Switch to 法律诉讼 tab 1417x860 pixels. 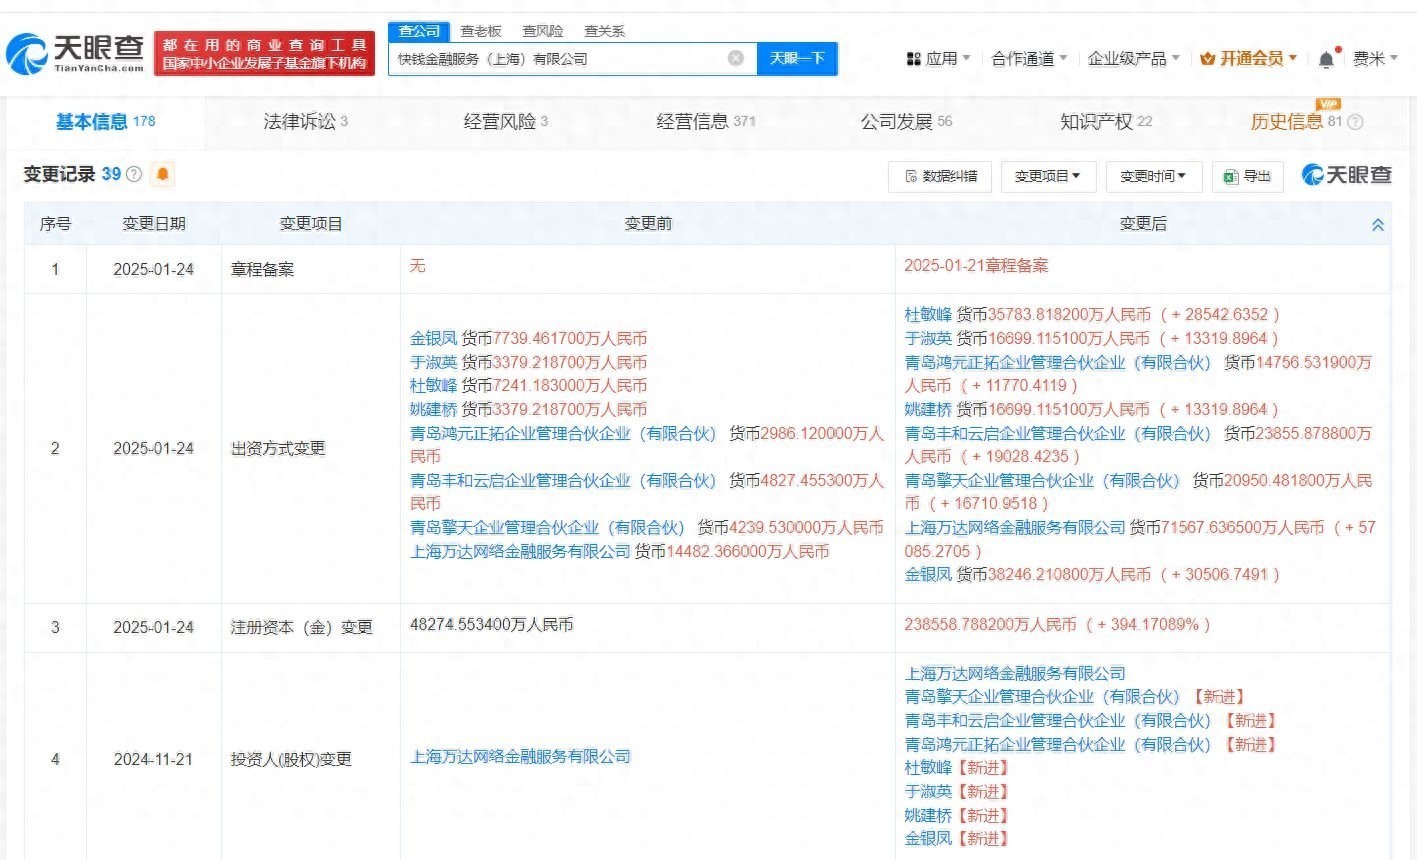304,122
